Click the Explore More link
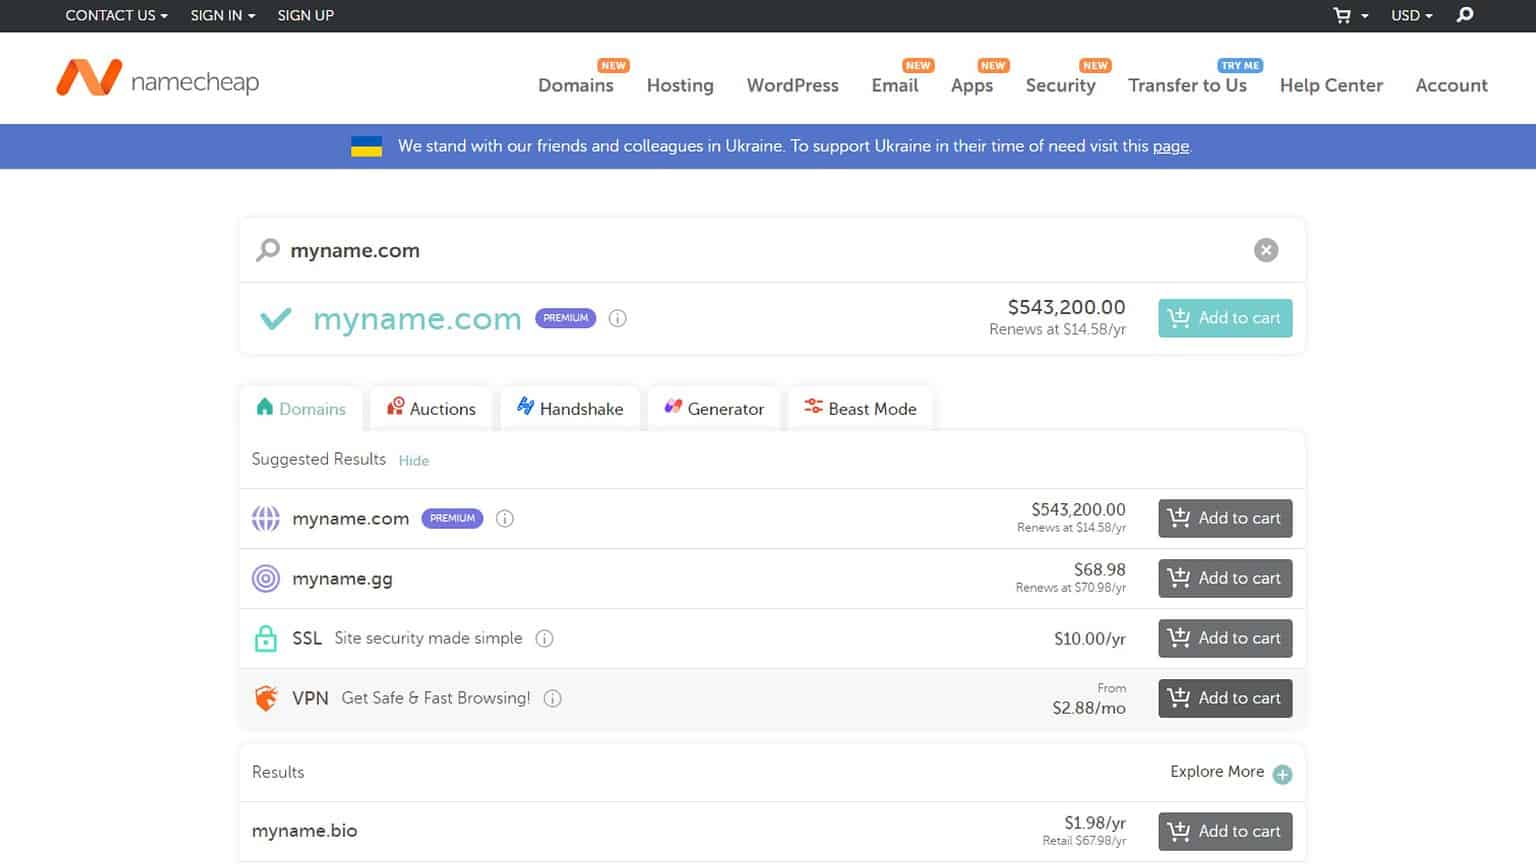This screenshot has width=1536, height=864. pyautogui.click(x=1217, y=772)
